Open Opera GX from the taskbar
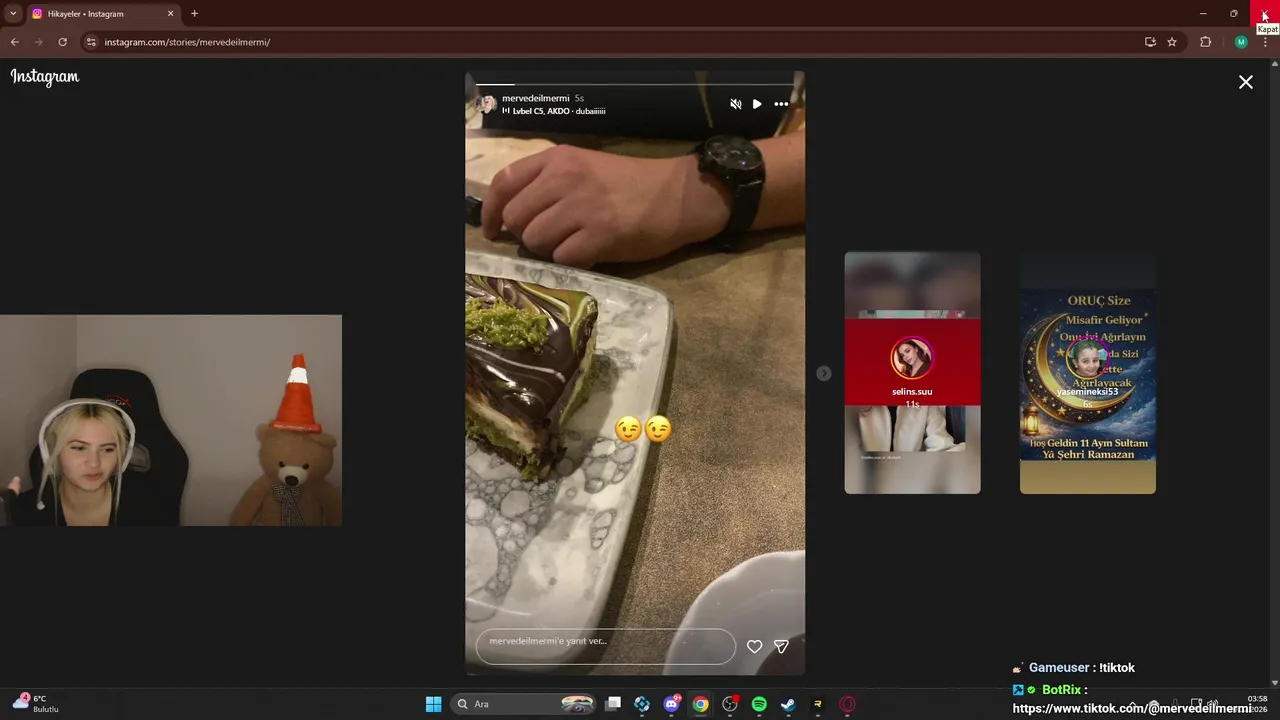This screenshot has height=720, width=1280. tap(847, 704)
